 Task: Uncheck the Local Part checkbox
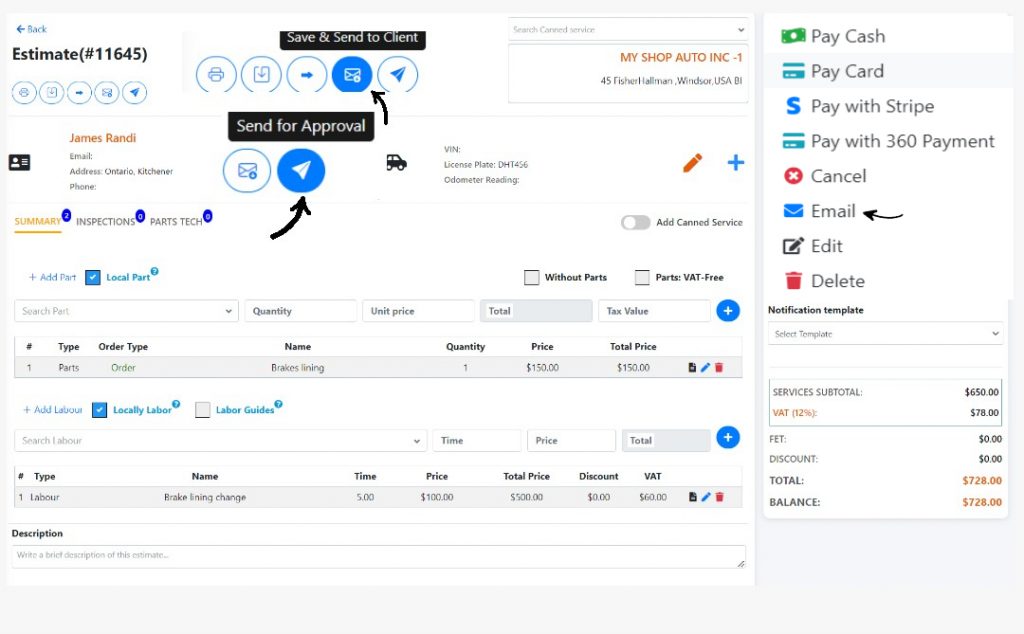click(93, 277)
